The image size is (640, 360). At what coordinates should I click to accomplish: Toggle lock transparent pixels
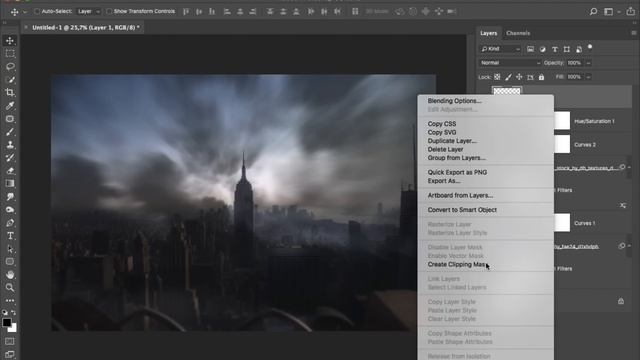[497, 77]
